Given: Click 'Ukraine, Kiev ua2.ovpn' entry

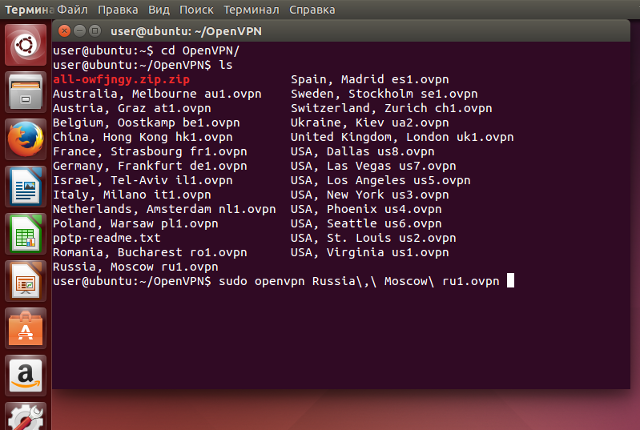Looking at the screenshot, I should point(370,122).
